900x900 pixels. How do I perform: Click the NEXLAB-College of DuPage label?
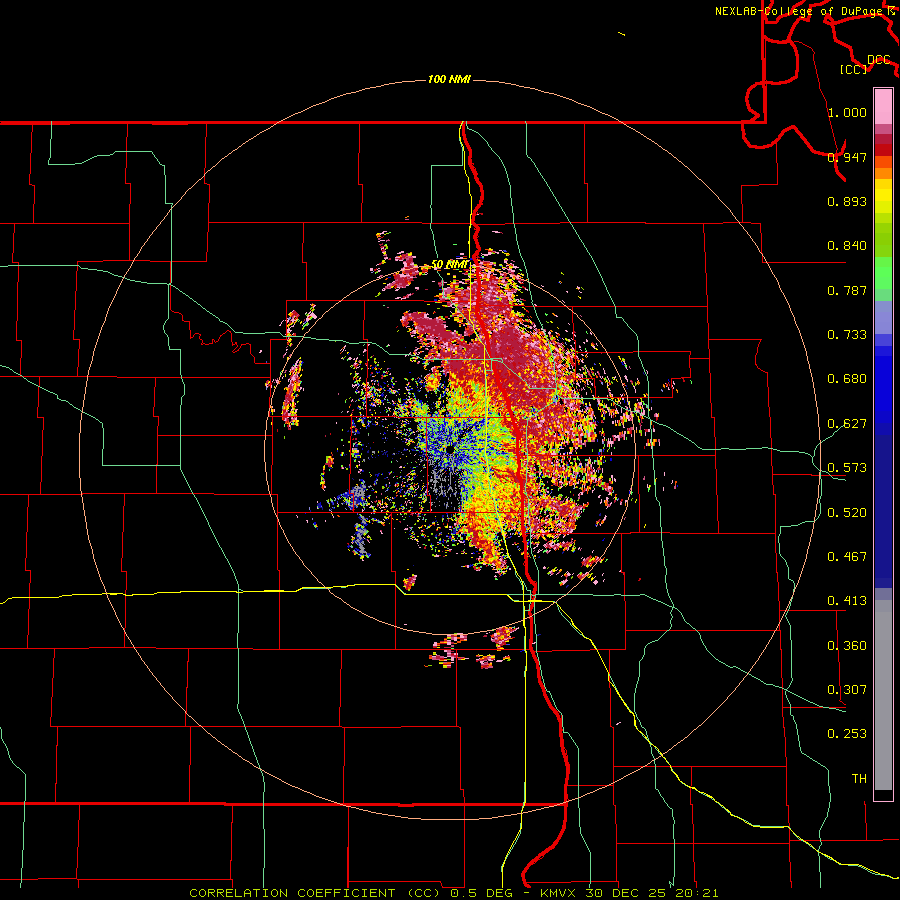tap(805, 11)
